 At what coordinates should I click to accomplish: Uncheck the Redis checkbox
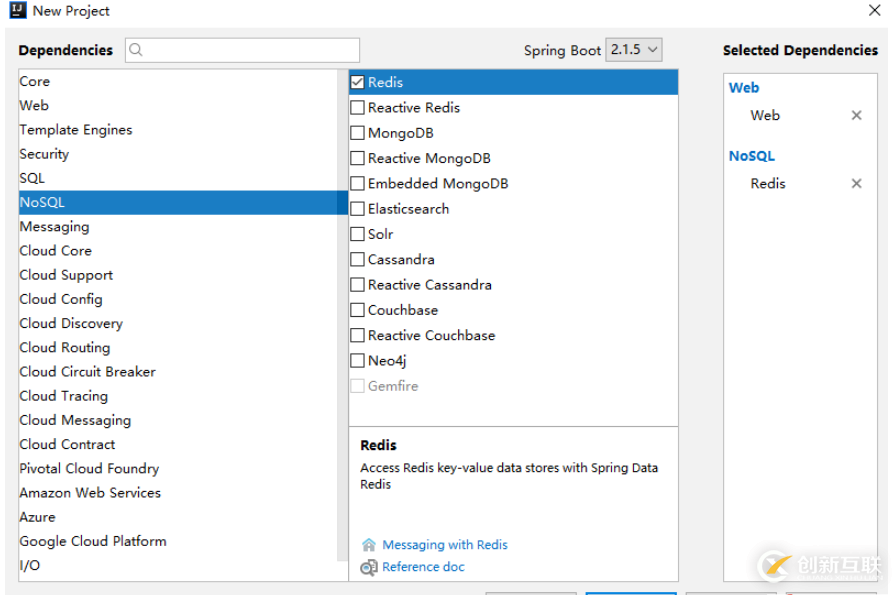[357, 82]
